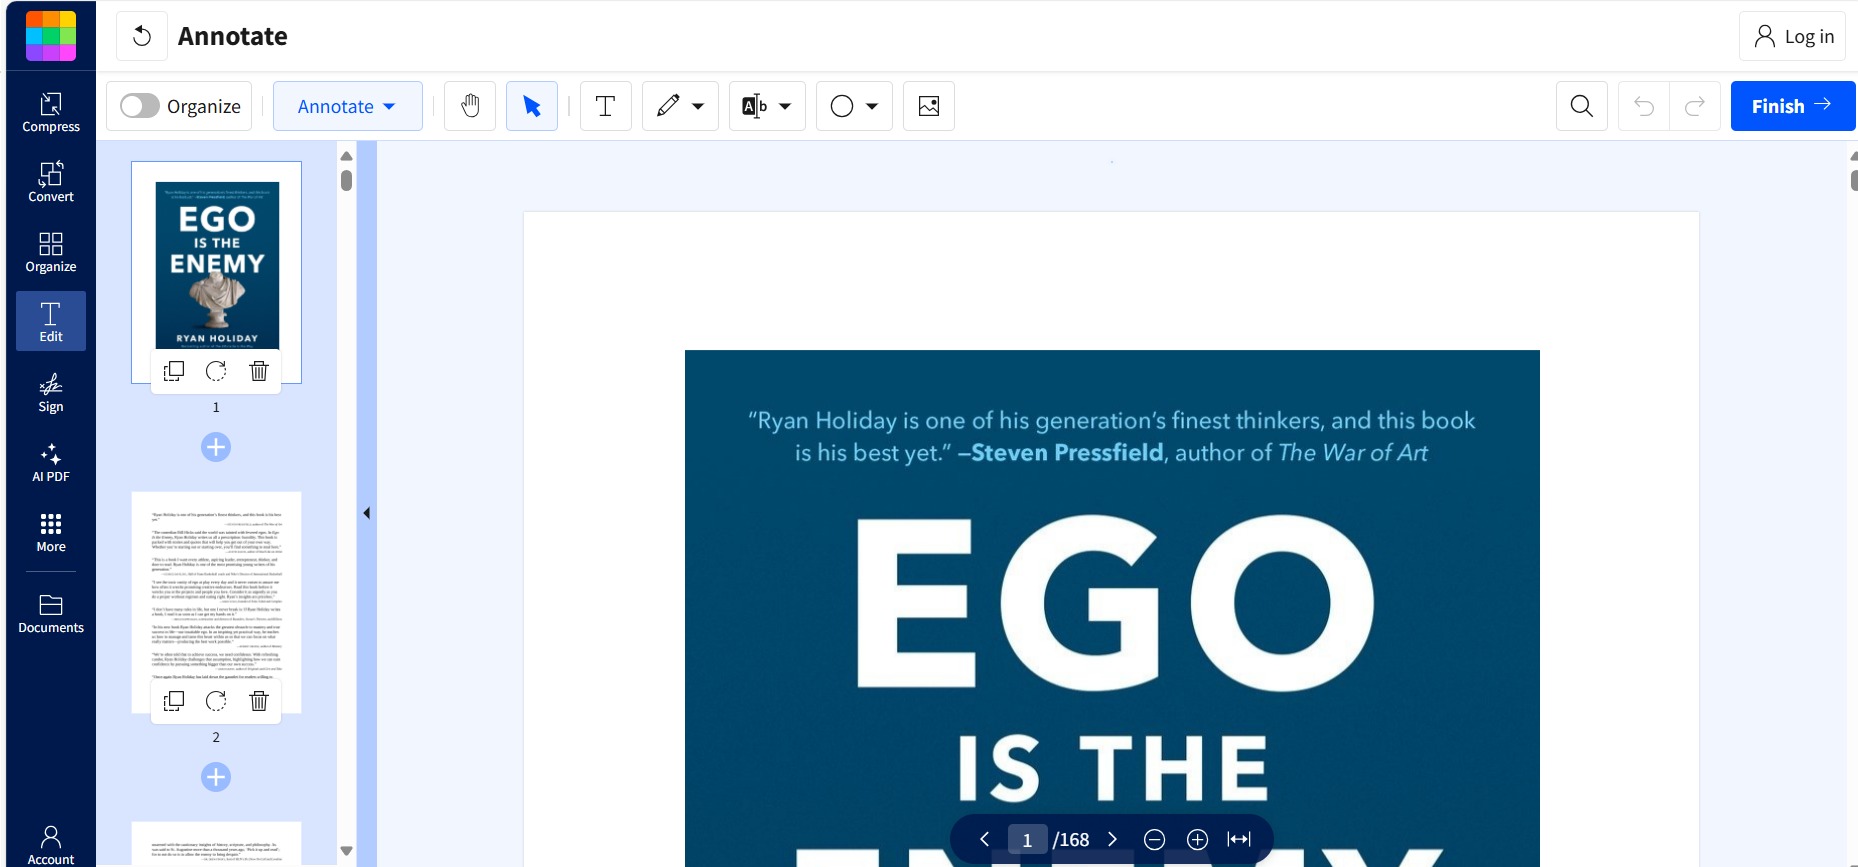This screenshot has height=867, width=1858.
Task: Select the ellipse shape tool
Action: (x=842, y=106)
